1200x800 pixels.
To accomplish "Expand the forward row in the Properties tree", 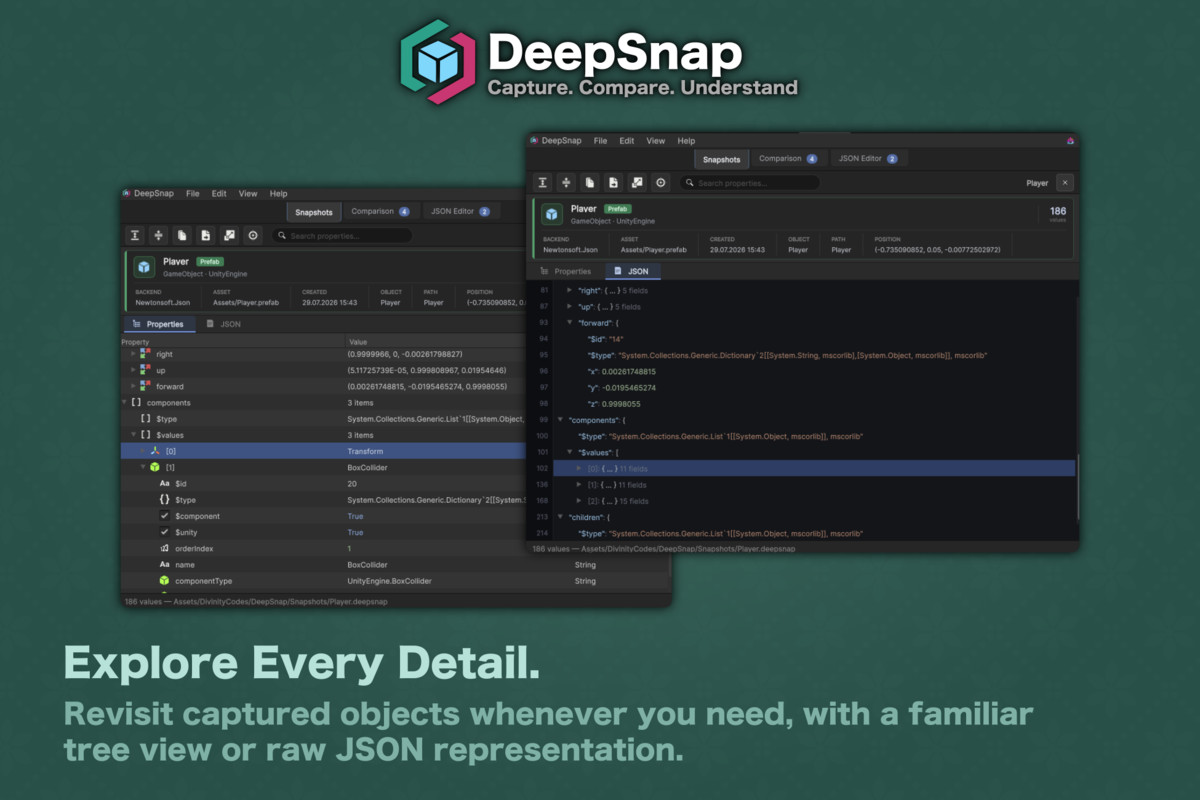I will (133, 386).
